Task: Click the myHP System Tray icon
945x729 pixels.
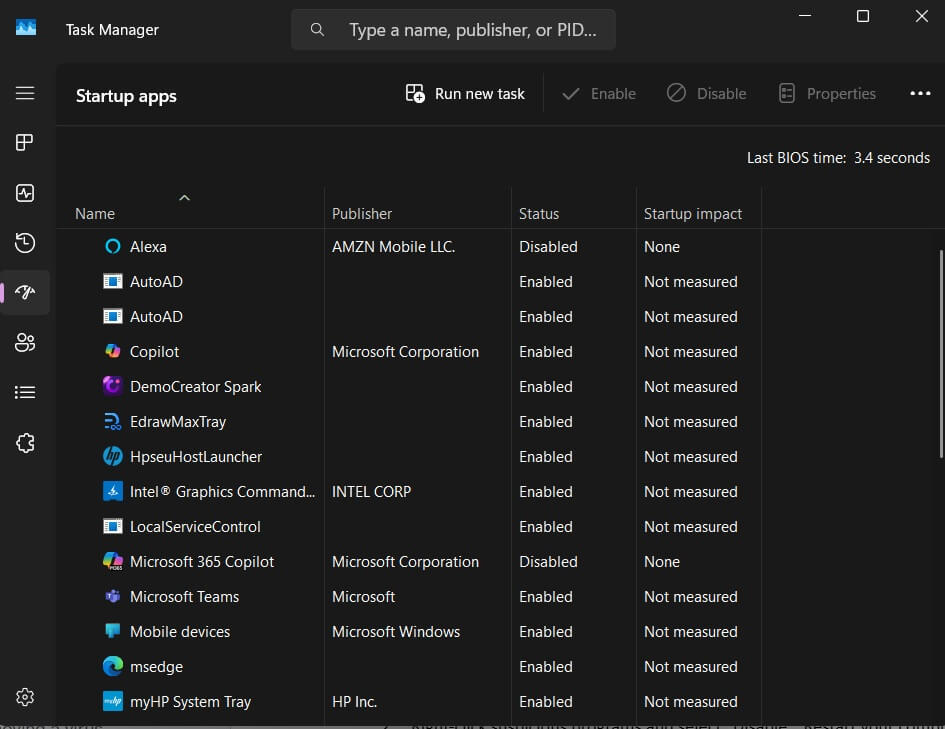Action: click(x=113, y=701)
